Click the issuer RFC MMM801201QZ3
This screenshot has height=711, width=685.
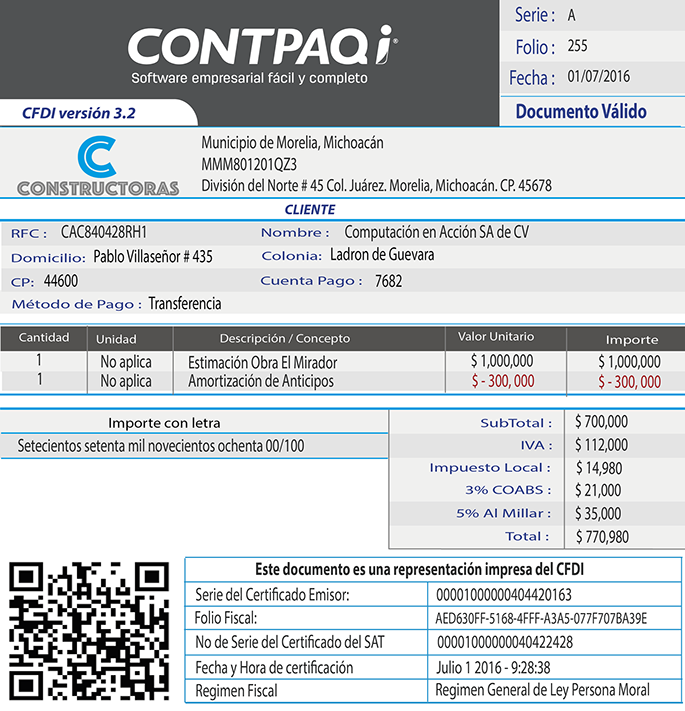pos(249,164)
